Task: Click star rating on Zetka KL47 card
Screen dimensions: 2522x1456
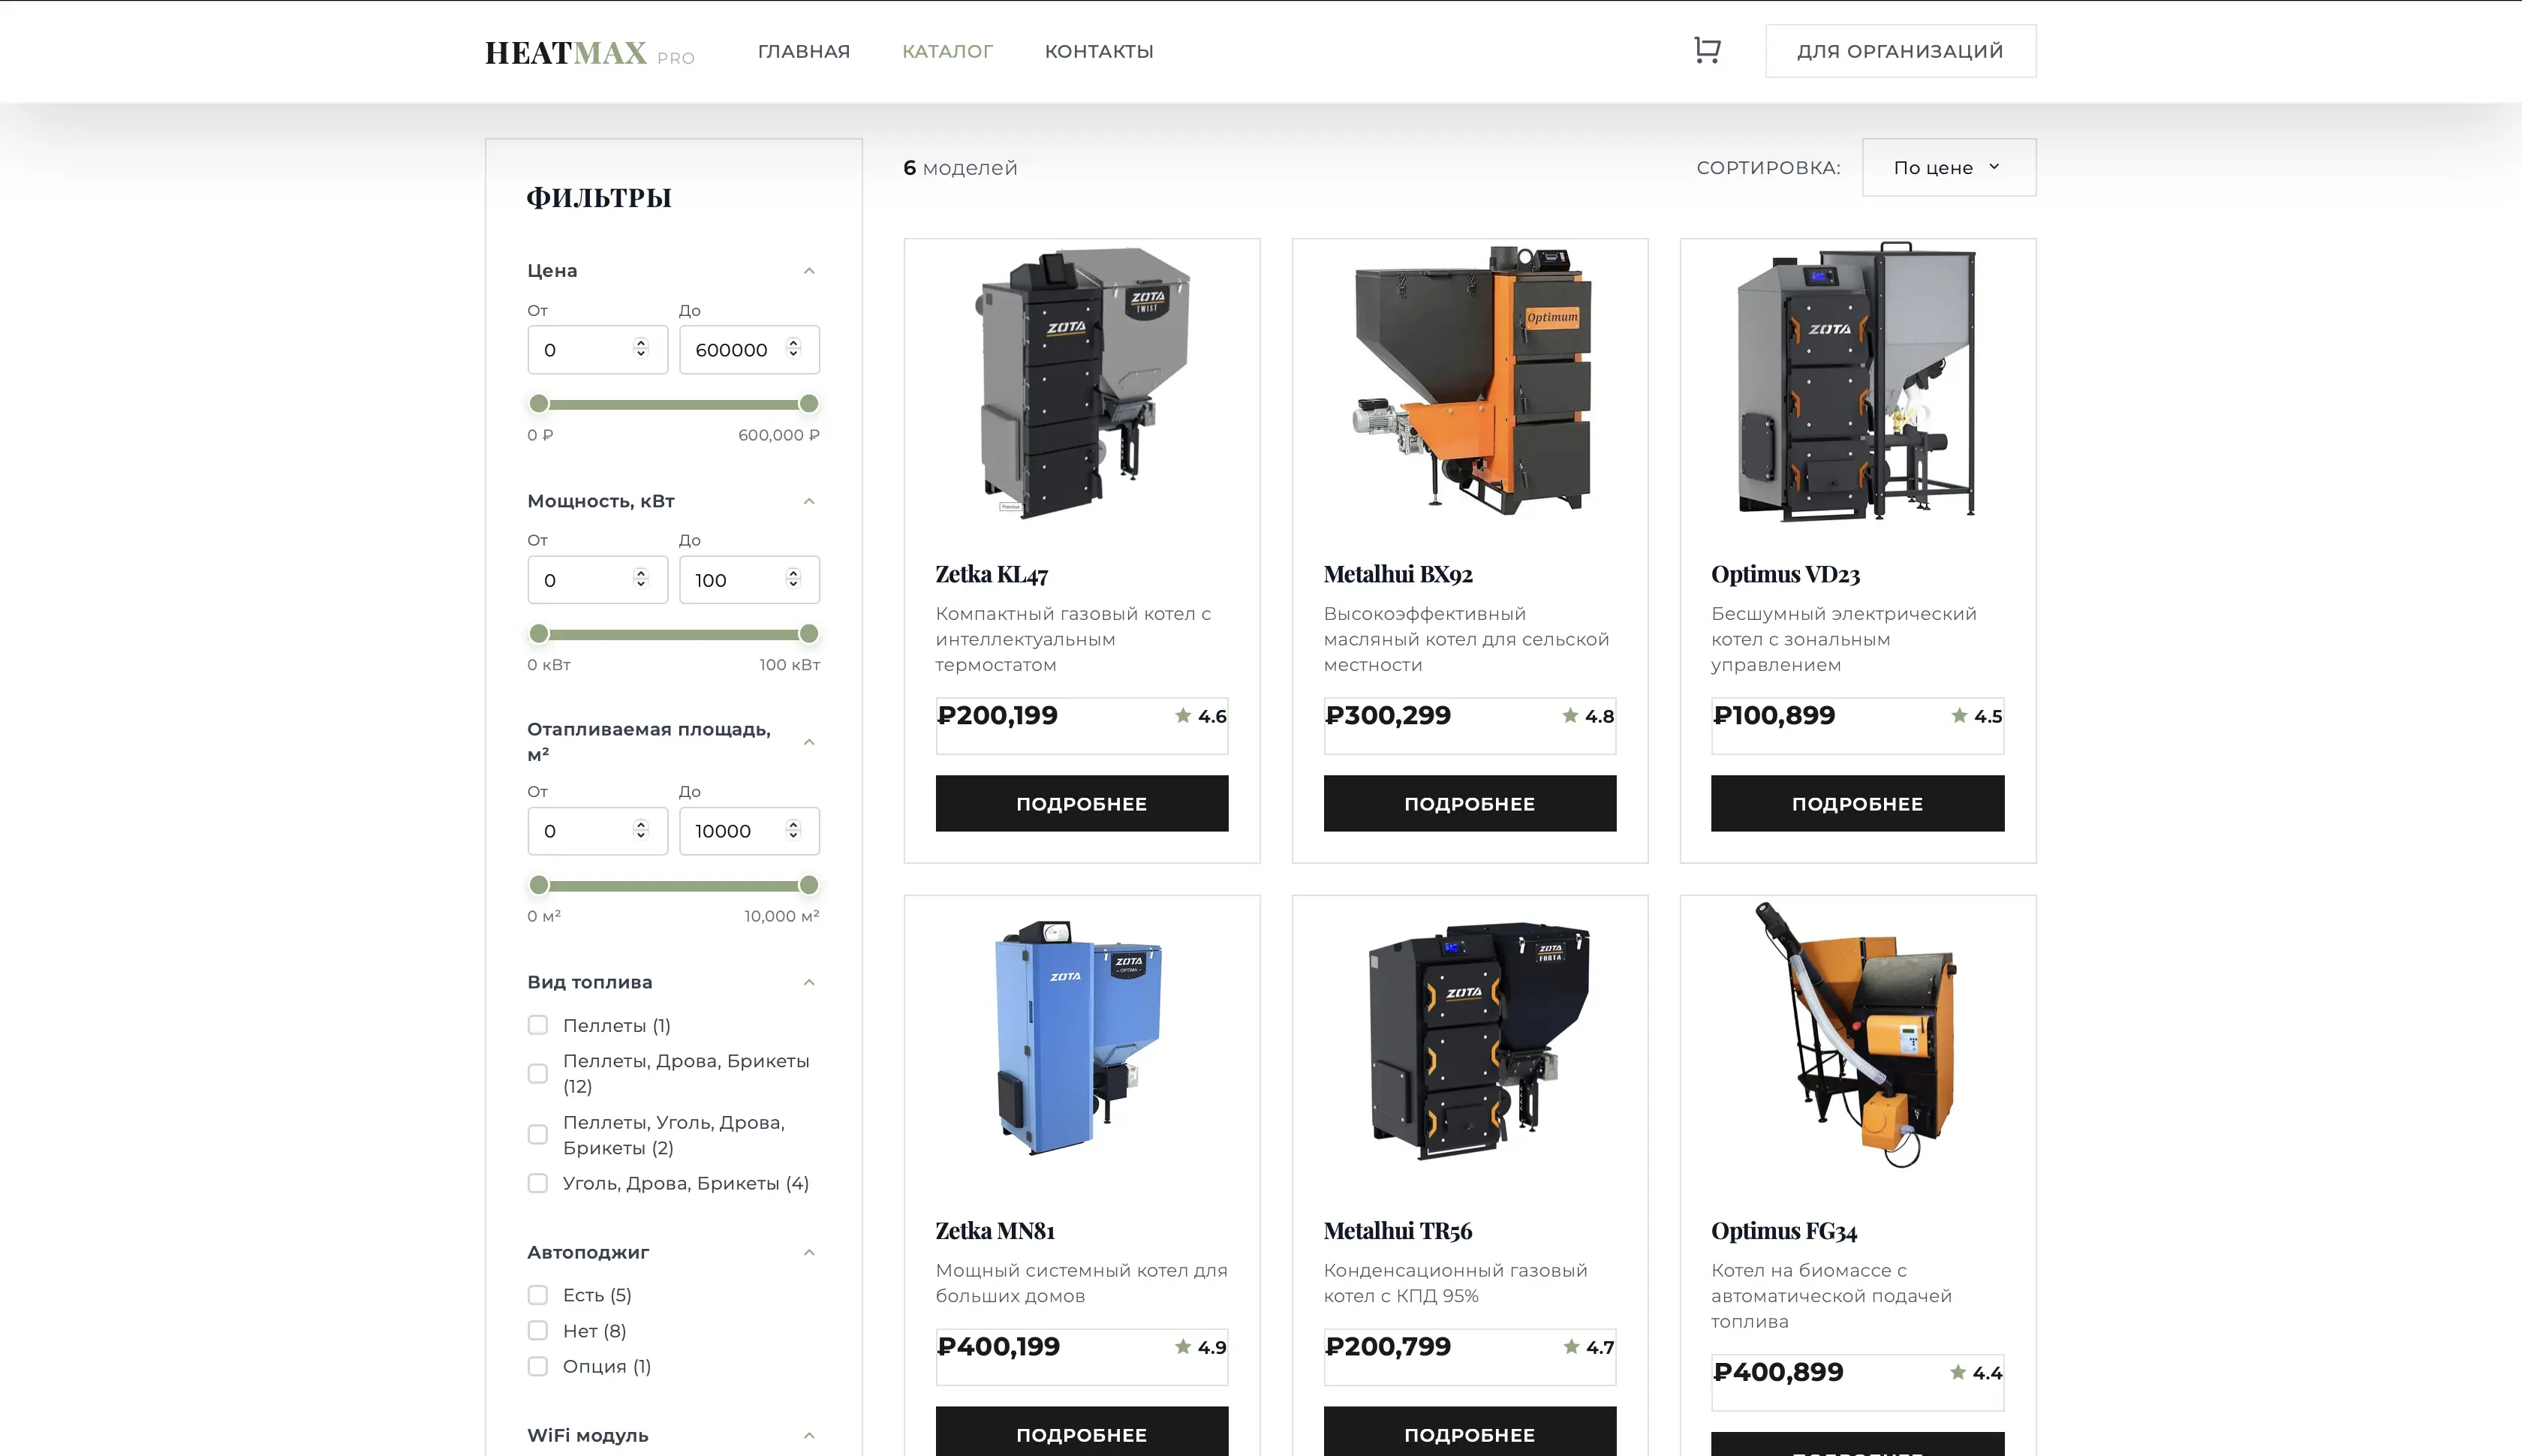Action: (1183, 715)
